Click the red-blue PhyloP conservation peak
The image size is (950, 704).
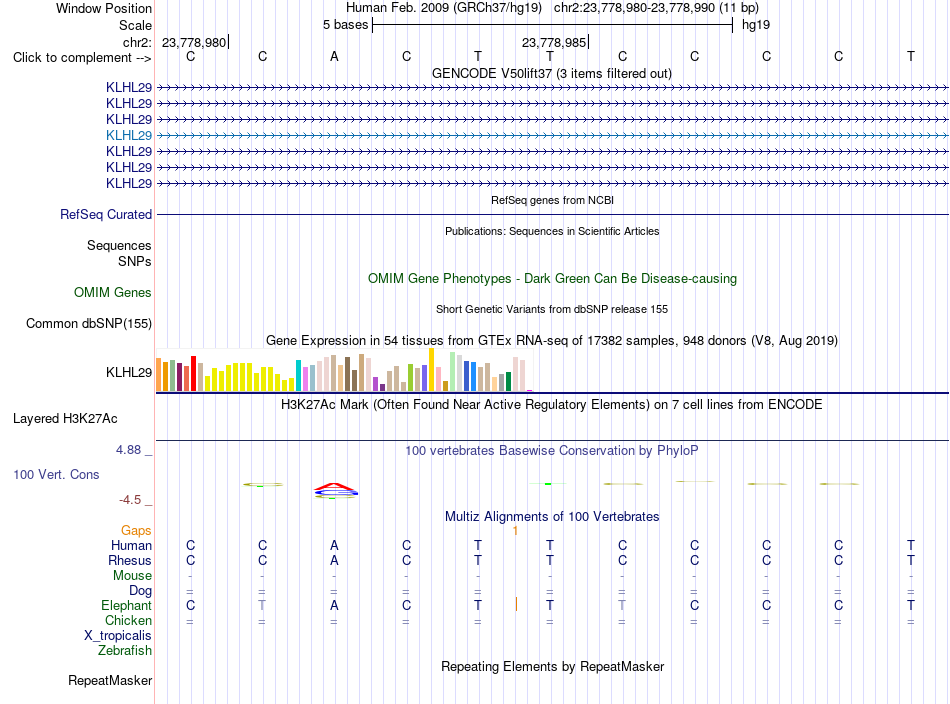pyautogui.click(x=336, y=490)
